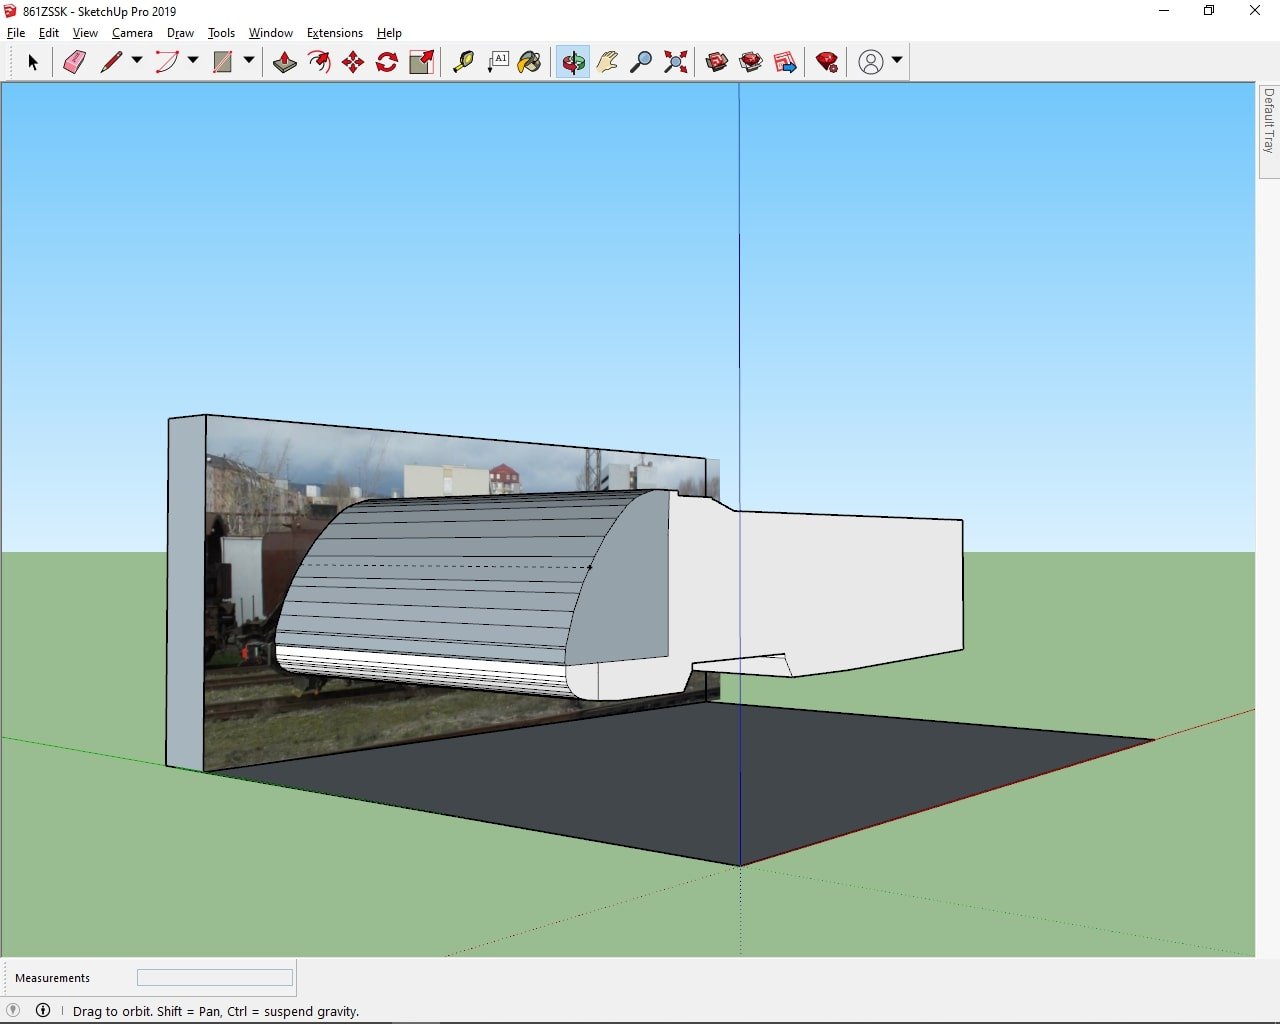
Task: Open Extension Manager ruby icon
Action: click(x=827, y=62)
